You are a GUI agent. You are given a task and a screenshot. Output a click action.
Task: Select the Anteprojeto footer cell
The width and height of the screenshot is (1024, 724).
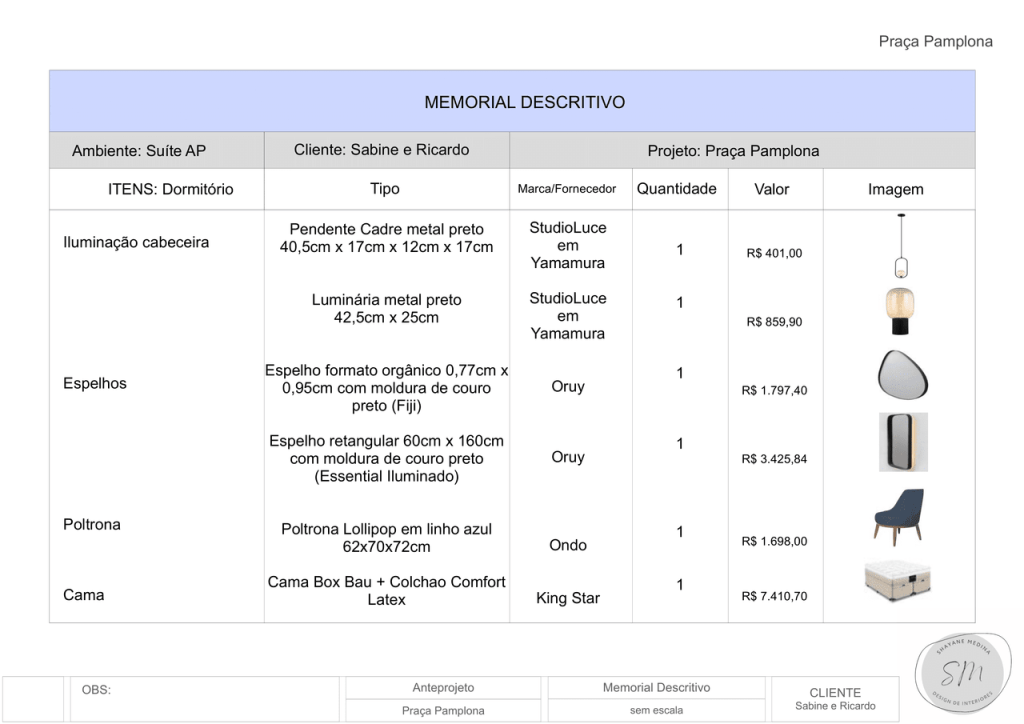(443, 688)
